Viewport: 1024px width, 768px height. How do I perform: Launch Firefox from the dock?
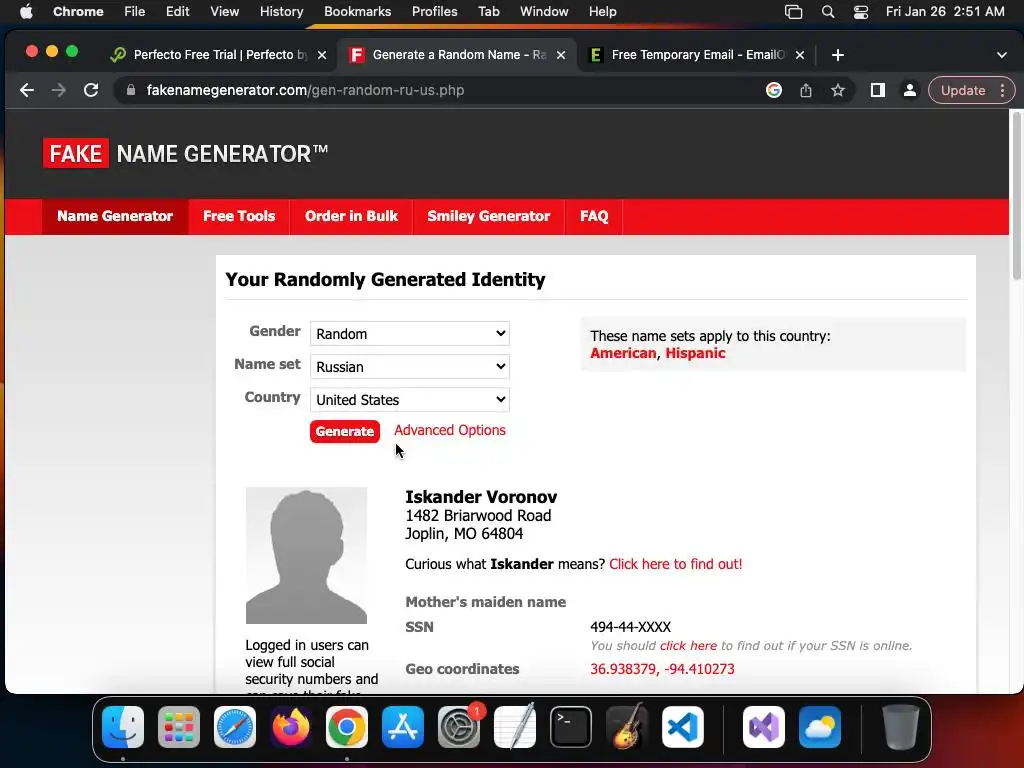tap(291, 727)
